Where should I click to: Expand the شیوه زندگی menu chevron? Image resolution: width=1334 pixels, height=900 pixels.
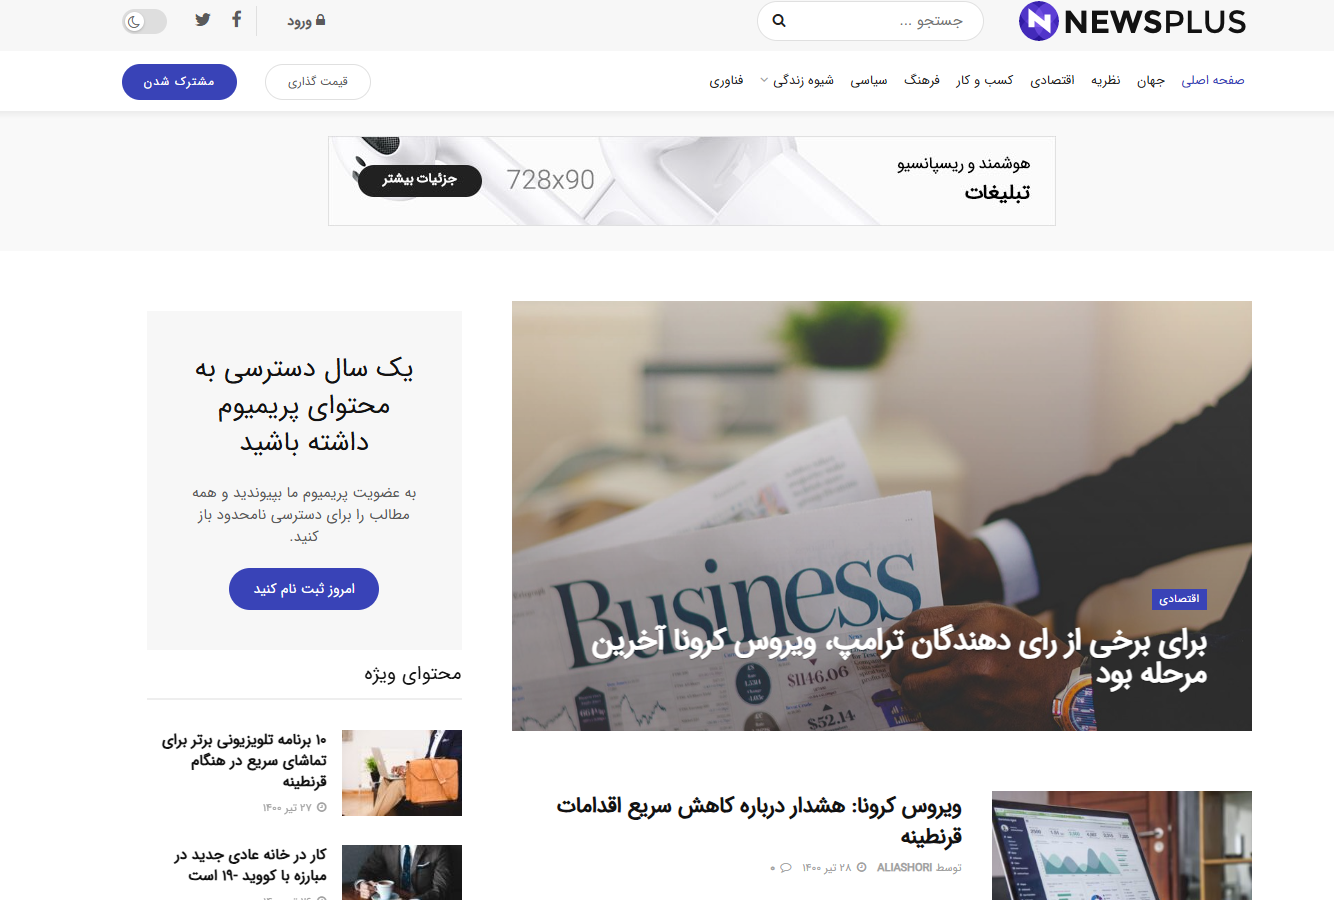(x=764, y=80)
